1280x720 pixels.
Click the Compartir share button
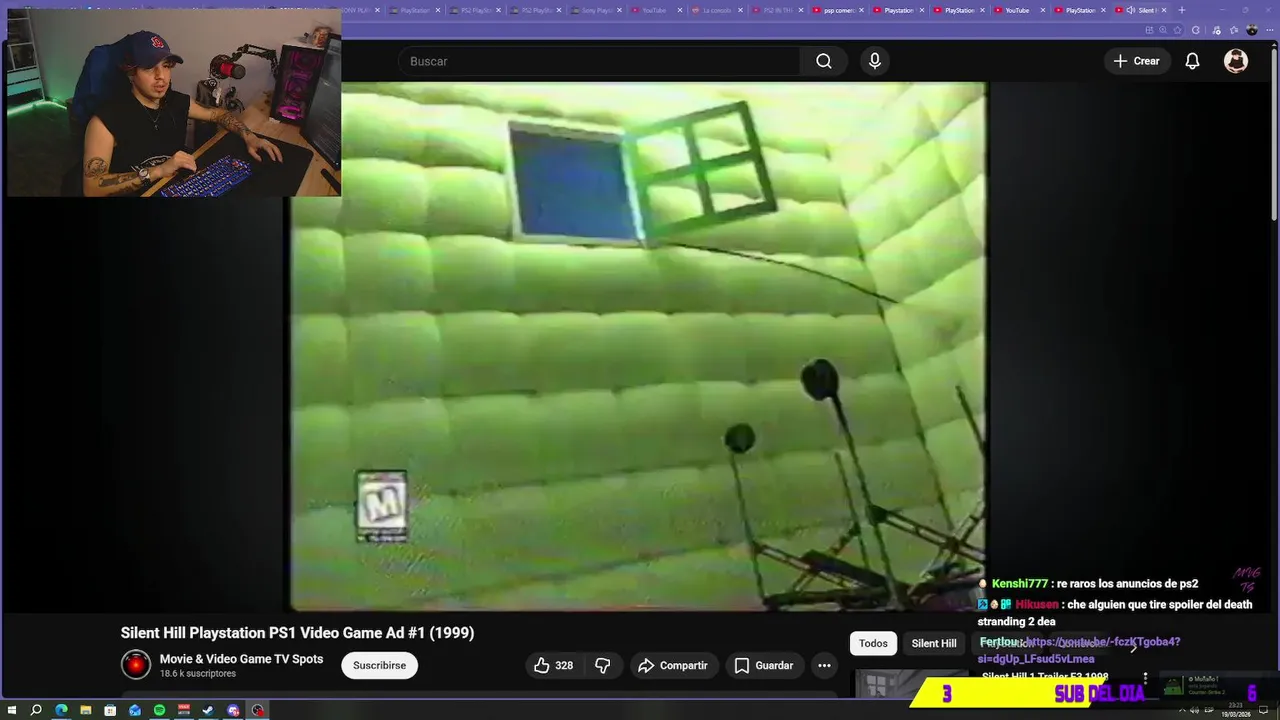click(x=673, y=665)
